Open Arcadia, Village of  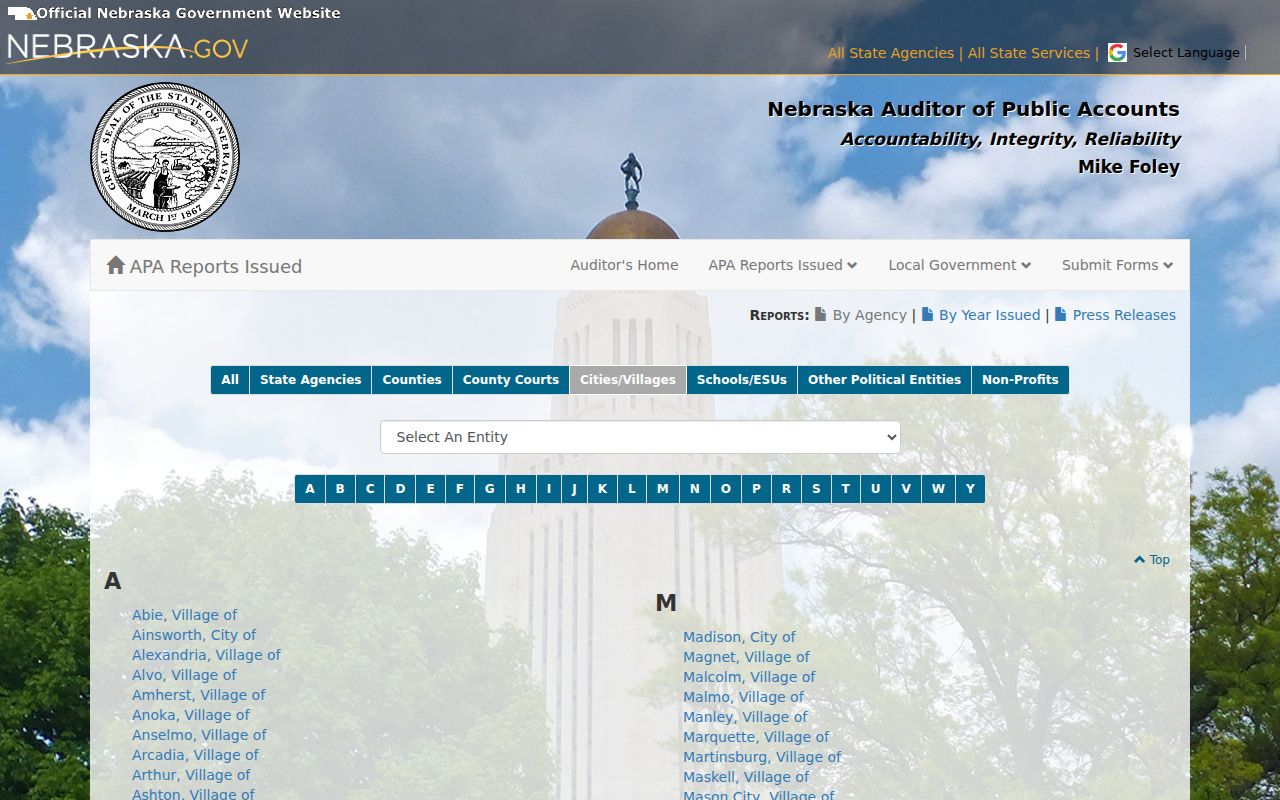(195, 755)
